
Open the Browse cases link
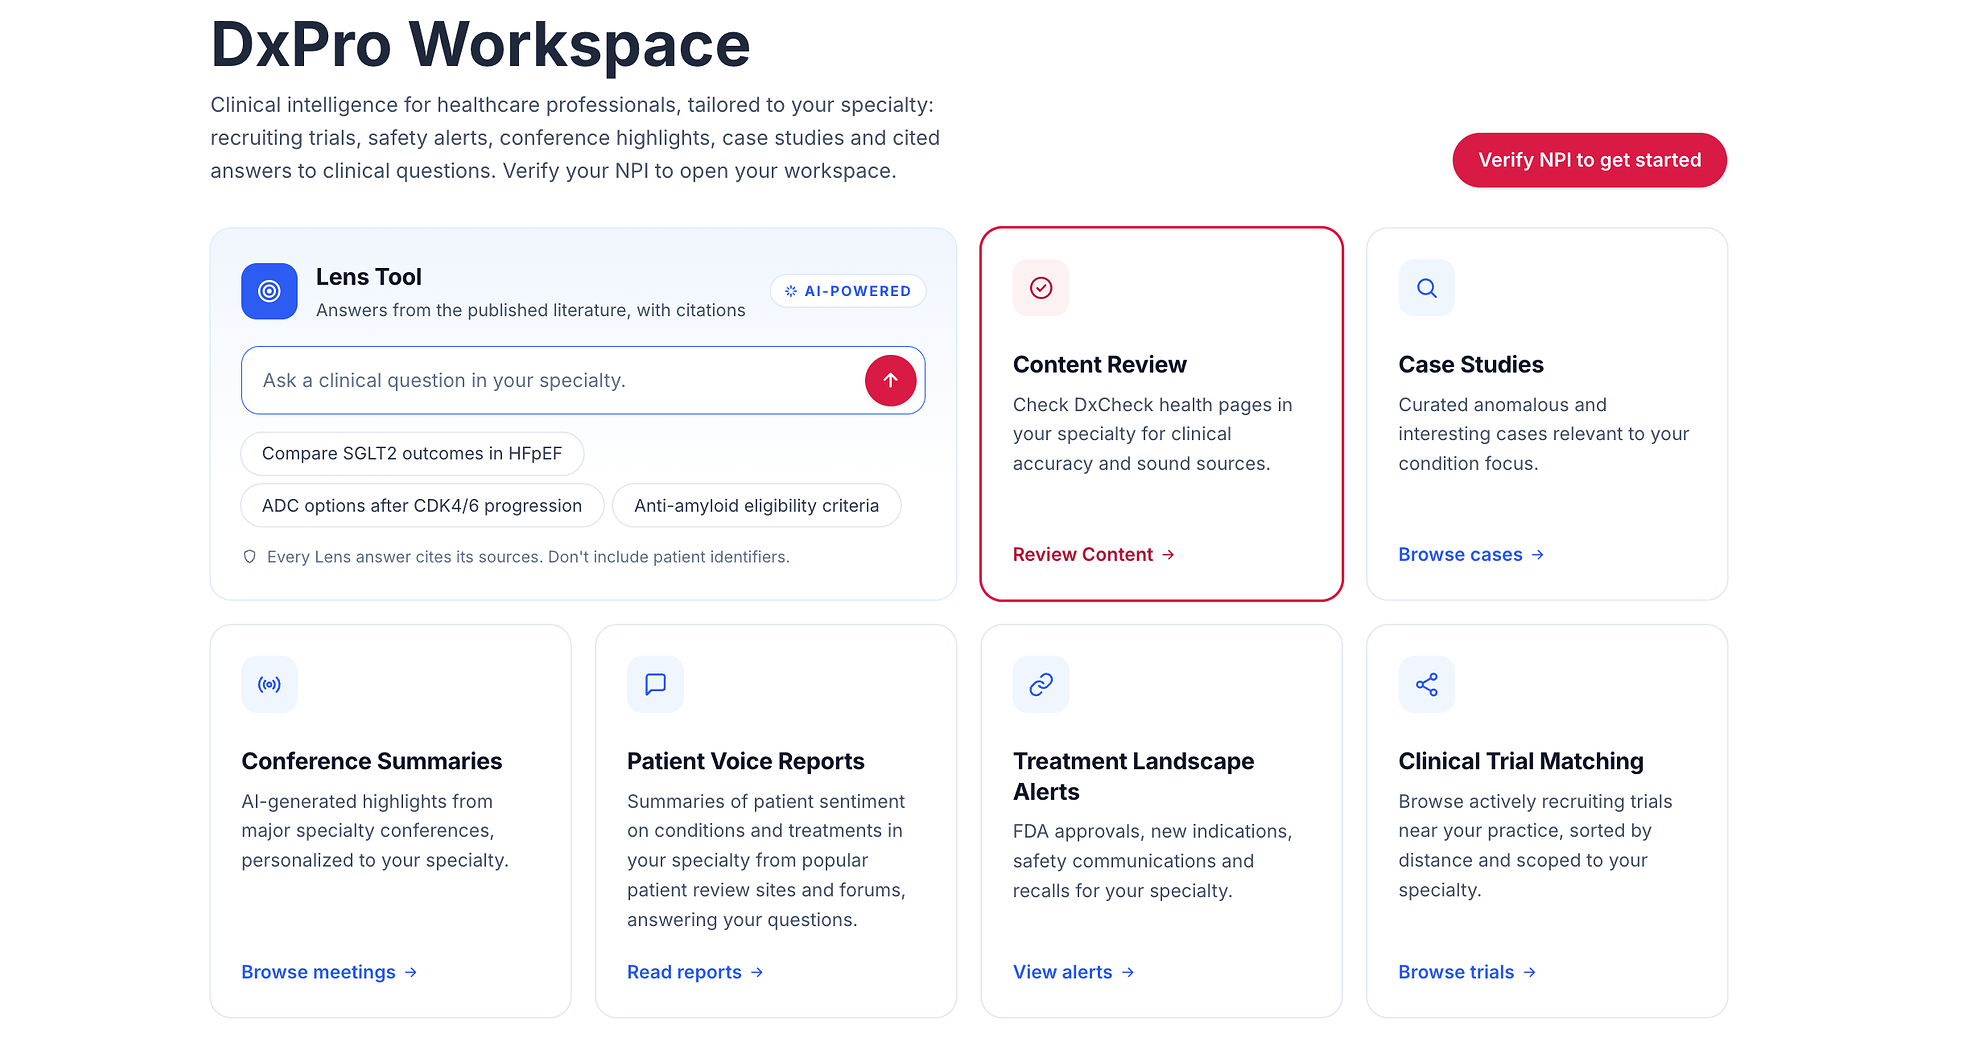pos(1471,554)
